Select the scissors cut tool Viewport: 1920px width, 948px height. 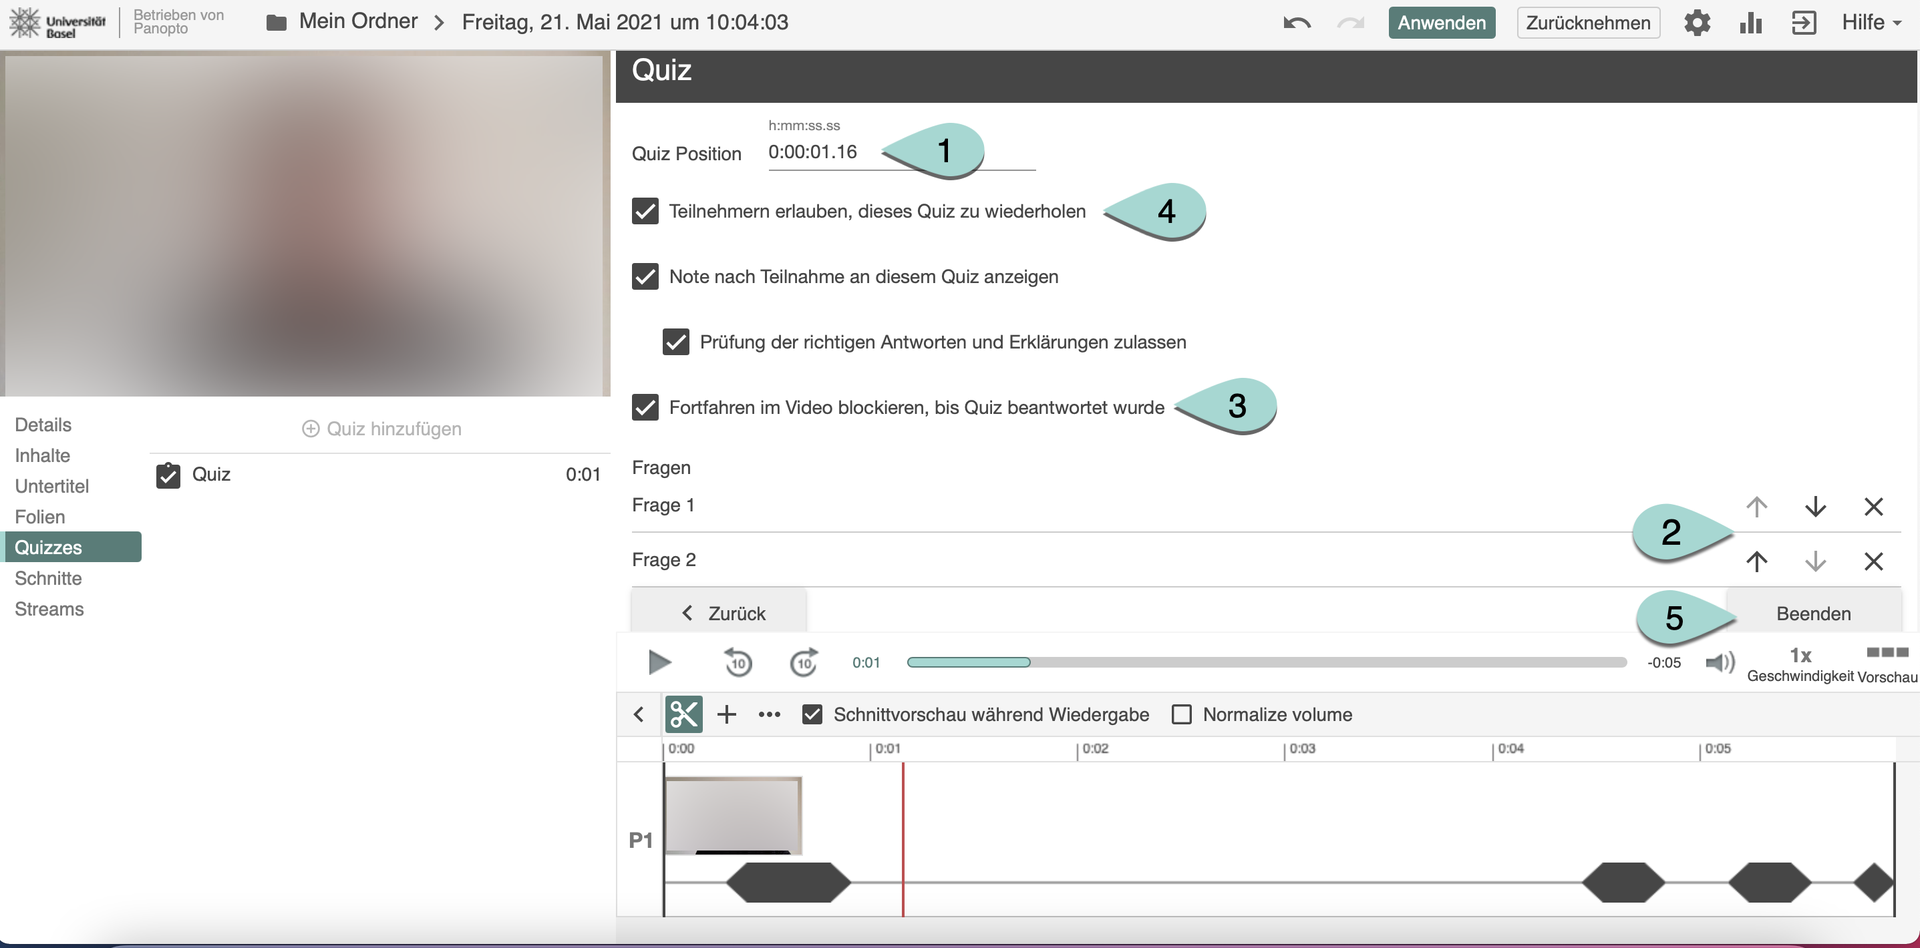click(x=684, y=714)
